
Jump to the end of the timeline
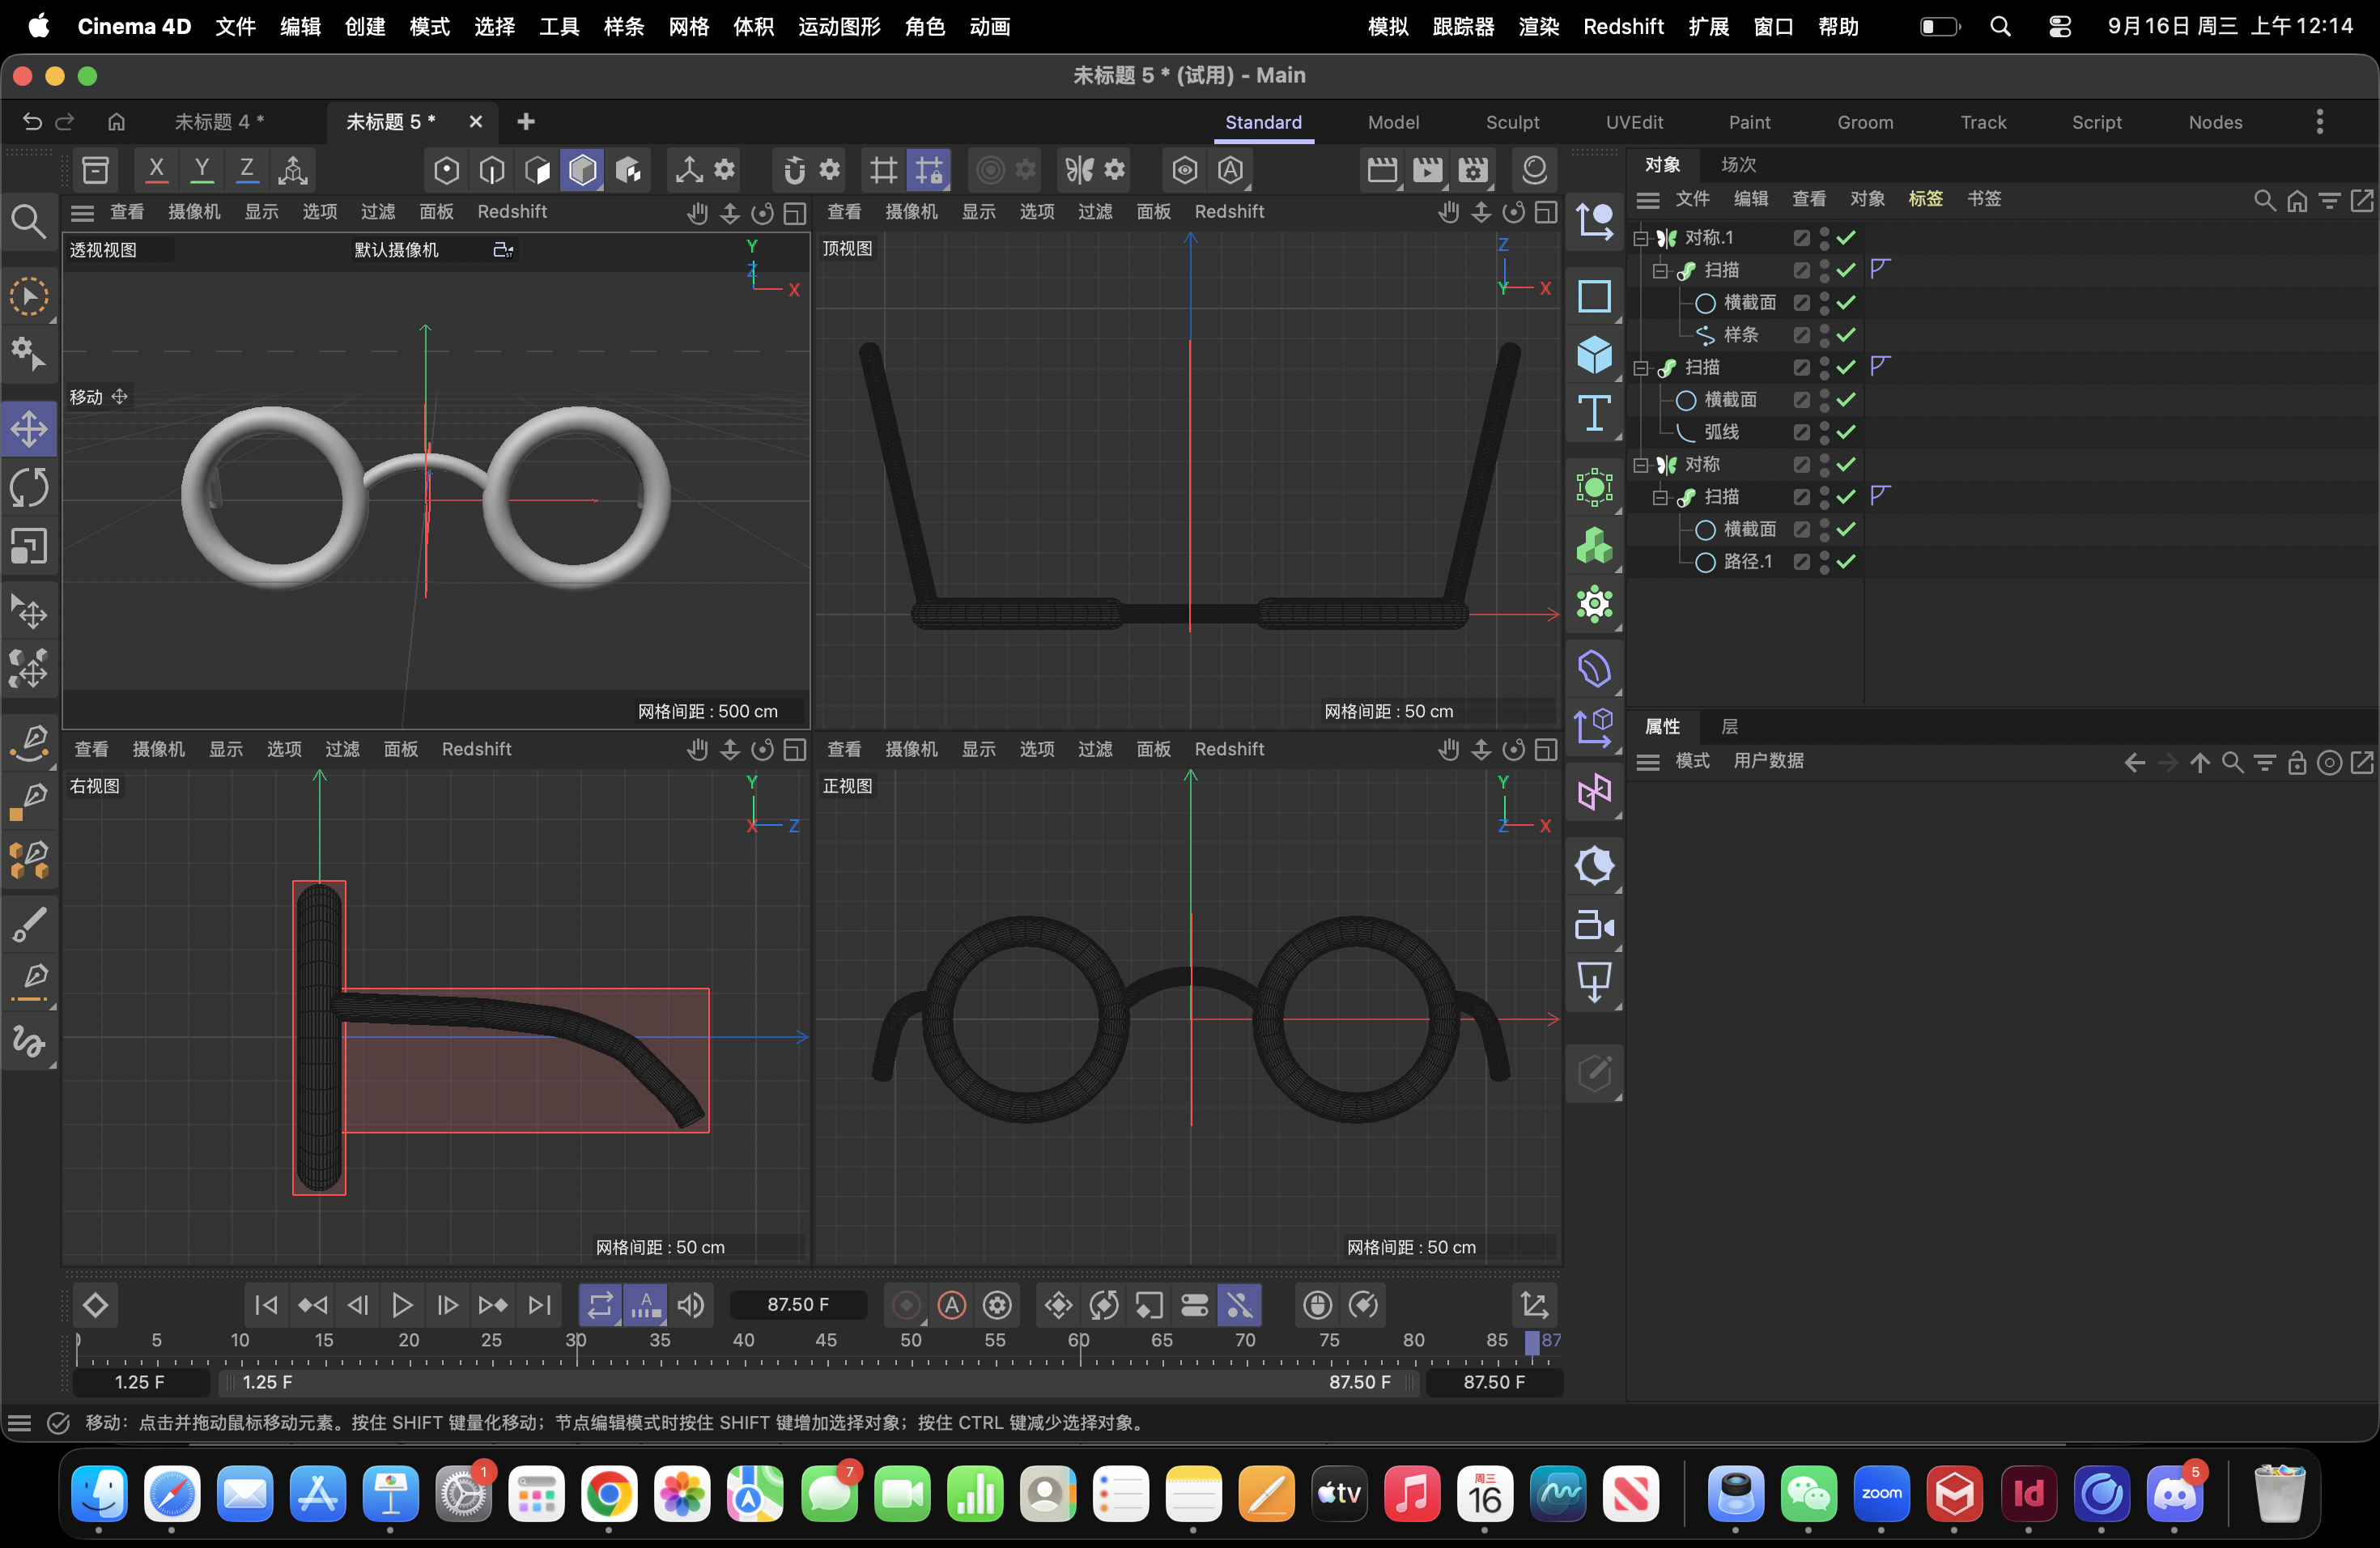click(x=539, y=1305)
